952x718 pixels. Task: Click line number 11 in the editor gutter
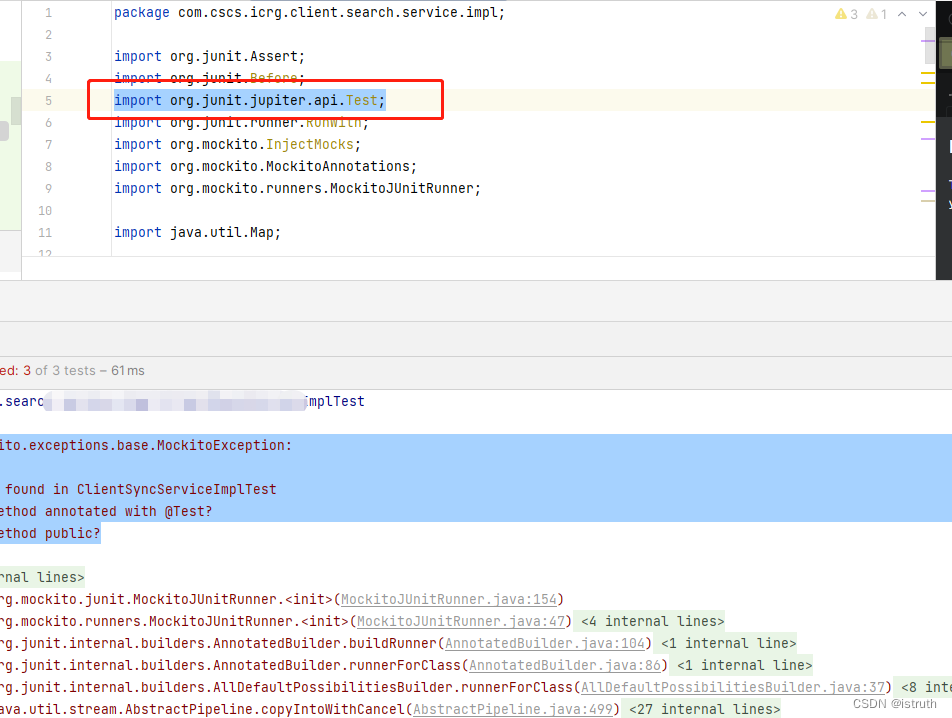(44, 232)
